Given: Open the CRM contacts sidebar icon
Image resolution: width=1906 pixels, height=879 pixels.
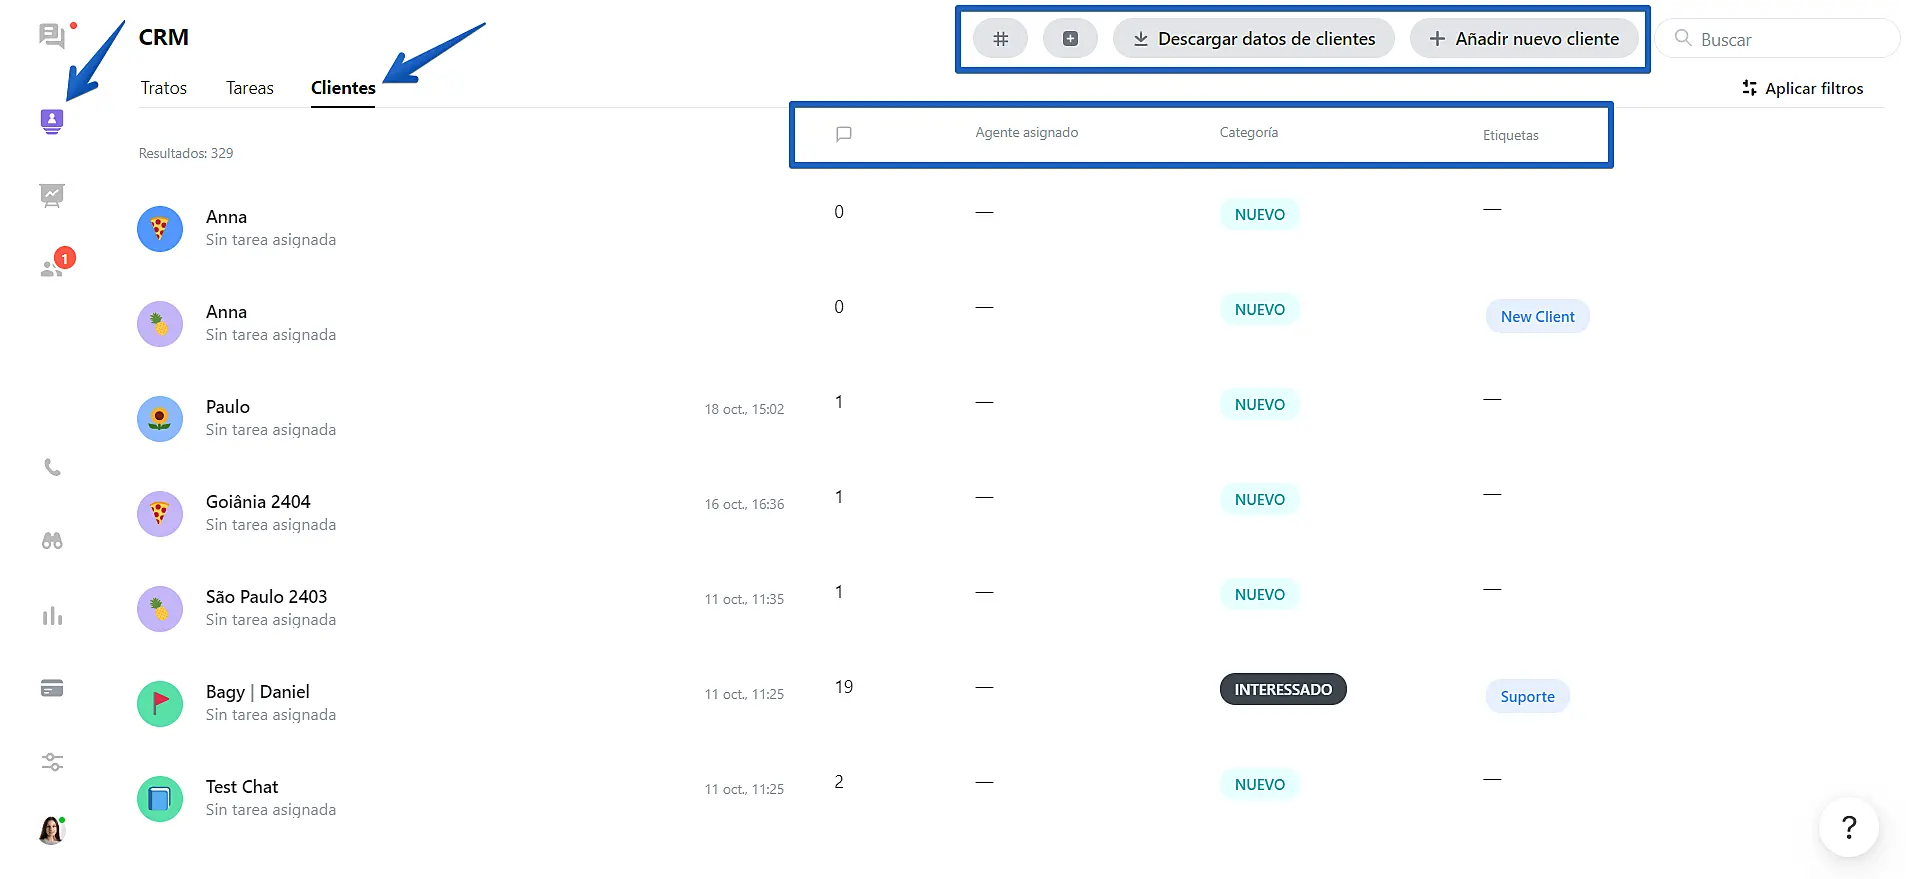Looking at the screenshot, I should tap(52, 122).
